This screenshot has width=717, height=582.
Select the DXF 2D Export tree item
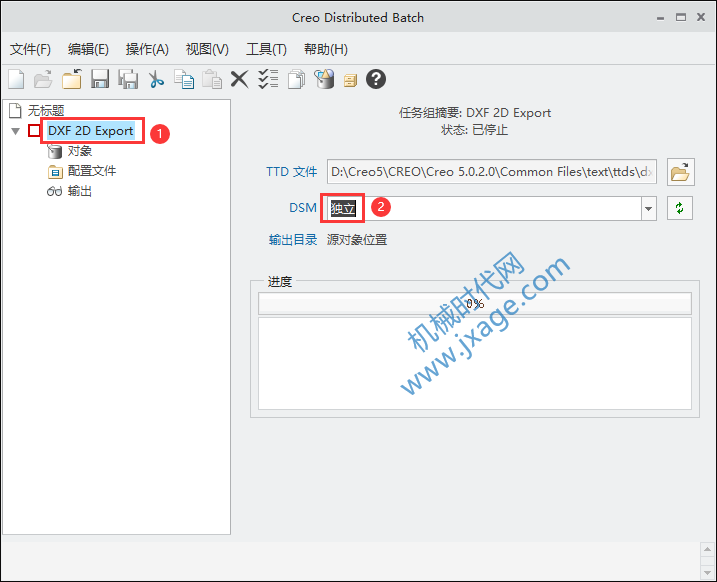tap(91, 131)
